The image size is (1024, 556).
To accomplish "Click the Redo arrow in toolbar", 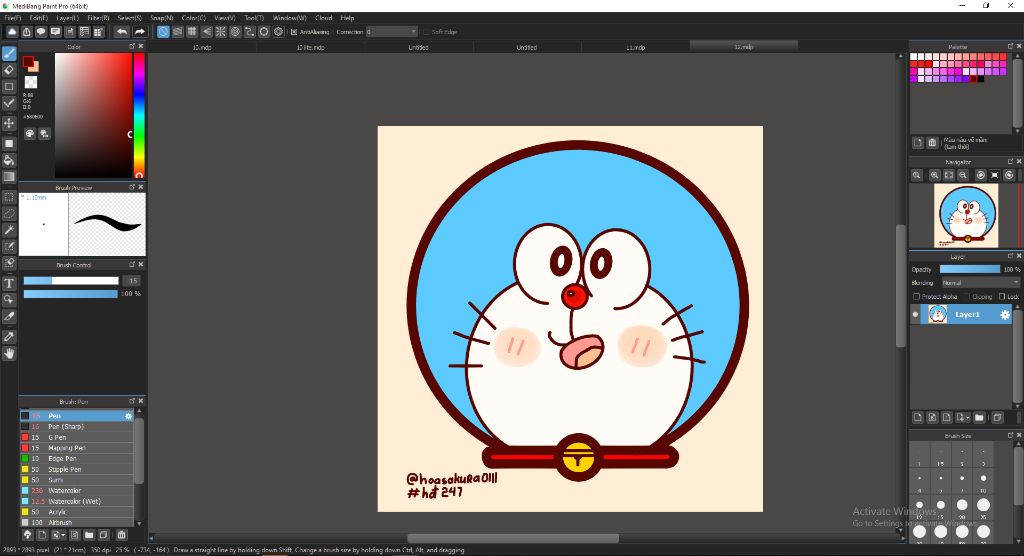I will tap(139, 31).
